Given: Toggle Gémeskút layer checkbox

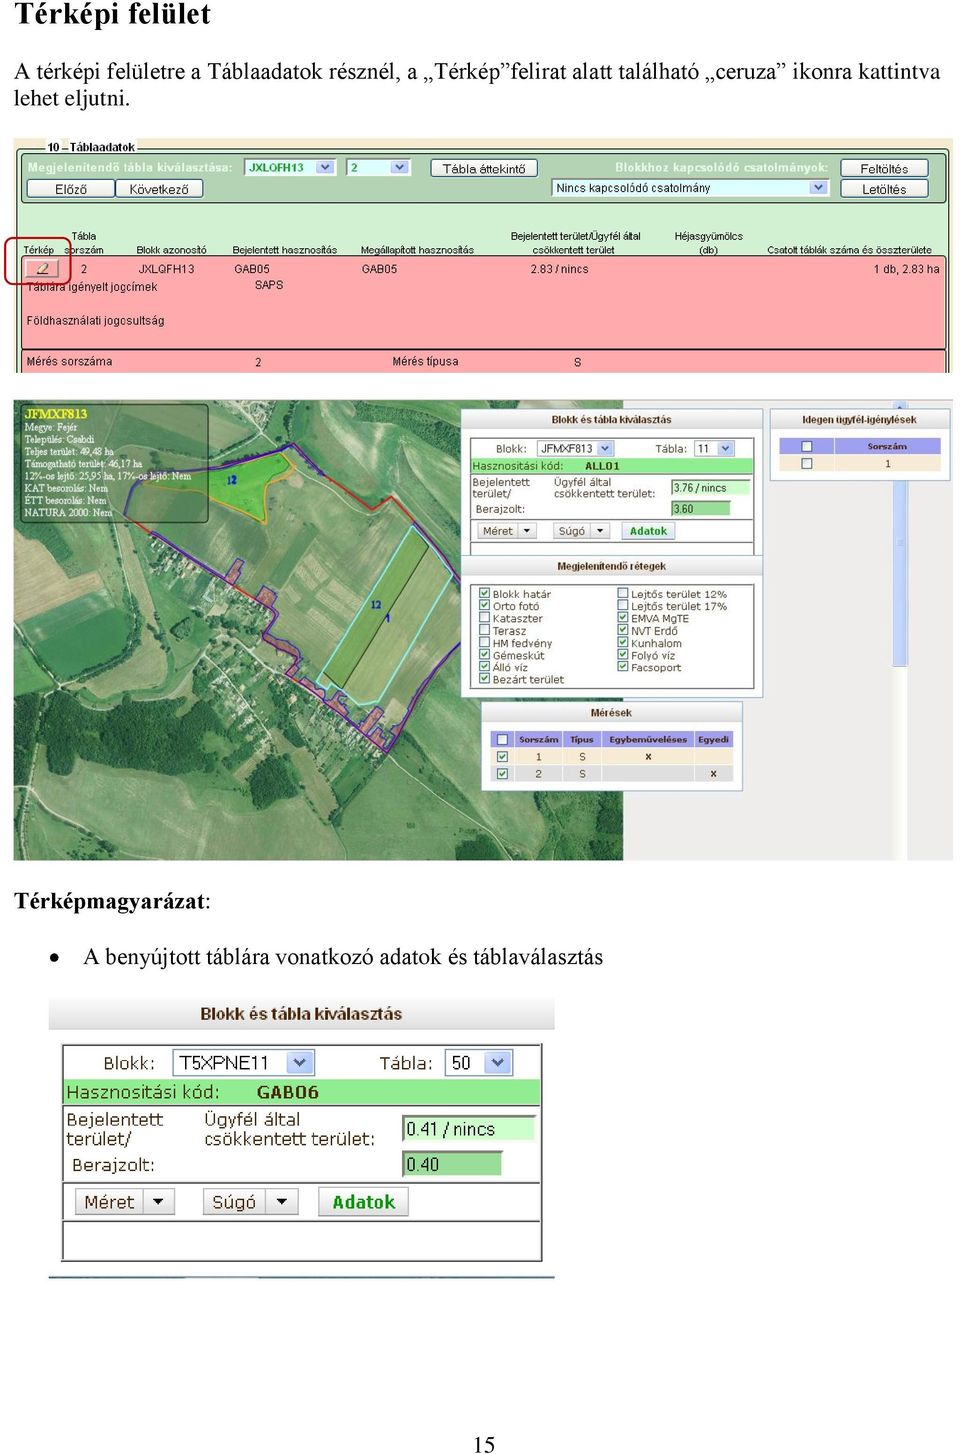Looking at the screenshot, I should 485,655.
